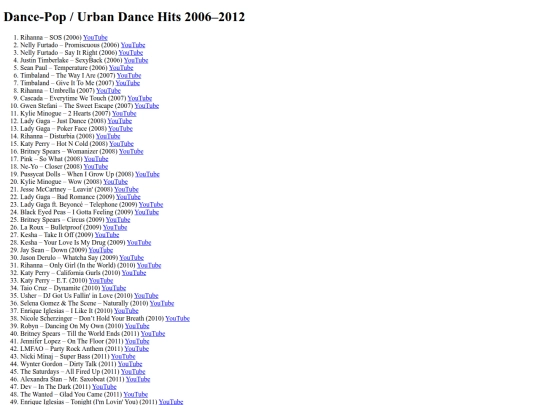540x405 pixels.
Task: Open YouTube link for Kylie Minogue – Wow
Action: coord(116,181)
